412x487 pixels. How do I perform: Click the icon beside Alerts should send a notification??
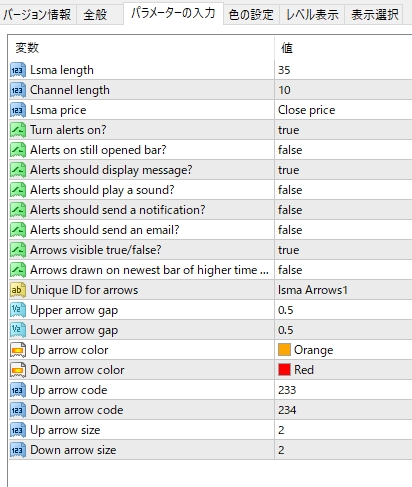pos(18,210)
